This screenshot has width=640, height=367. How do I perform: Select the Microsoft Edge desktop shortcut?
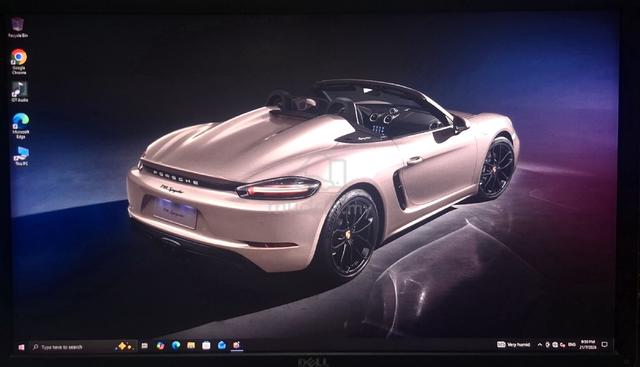coord(20,126)
